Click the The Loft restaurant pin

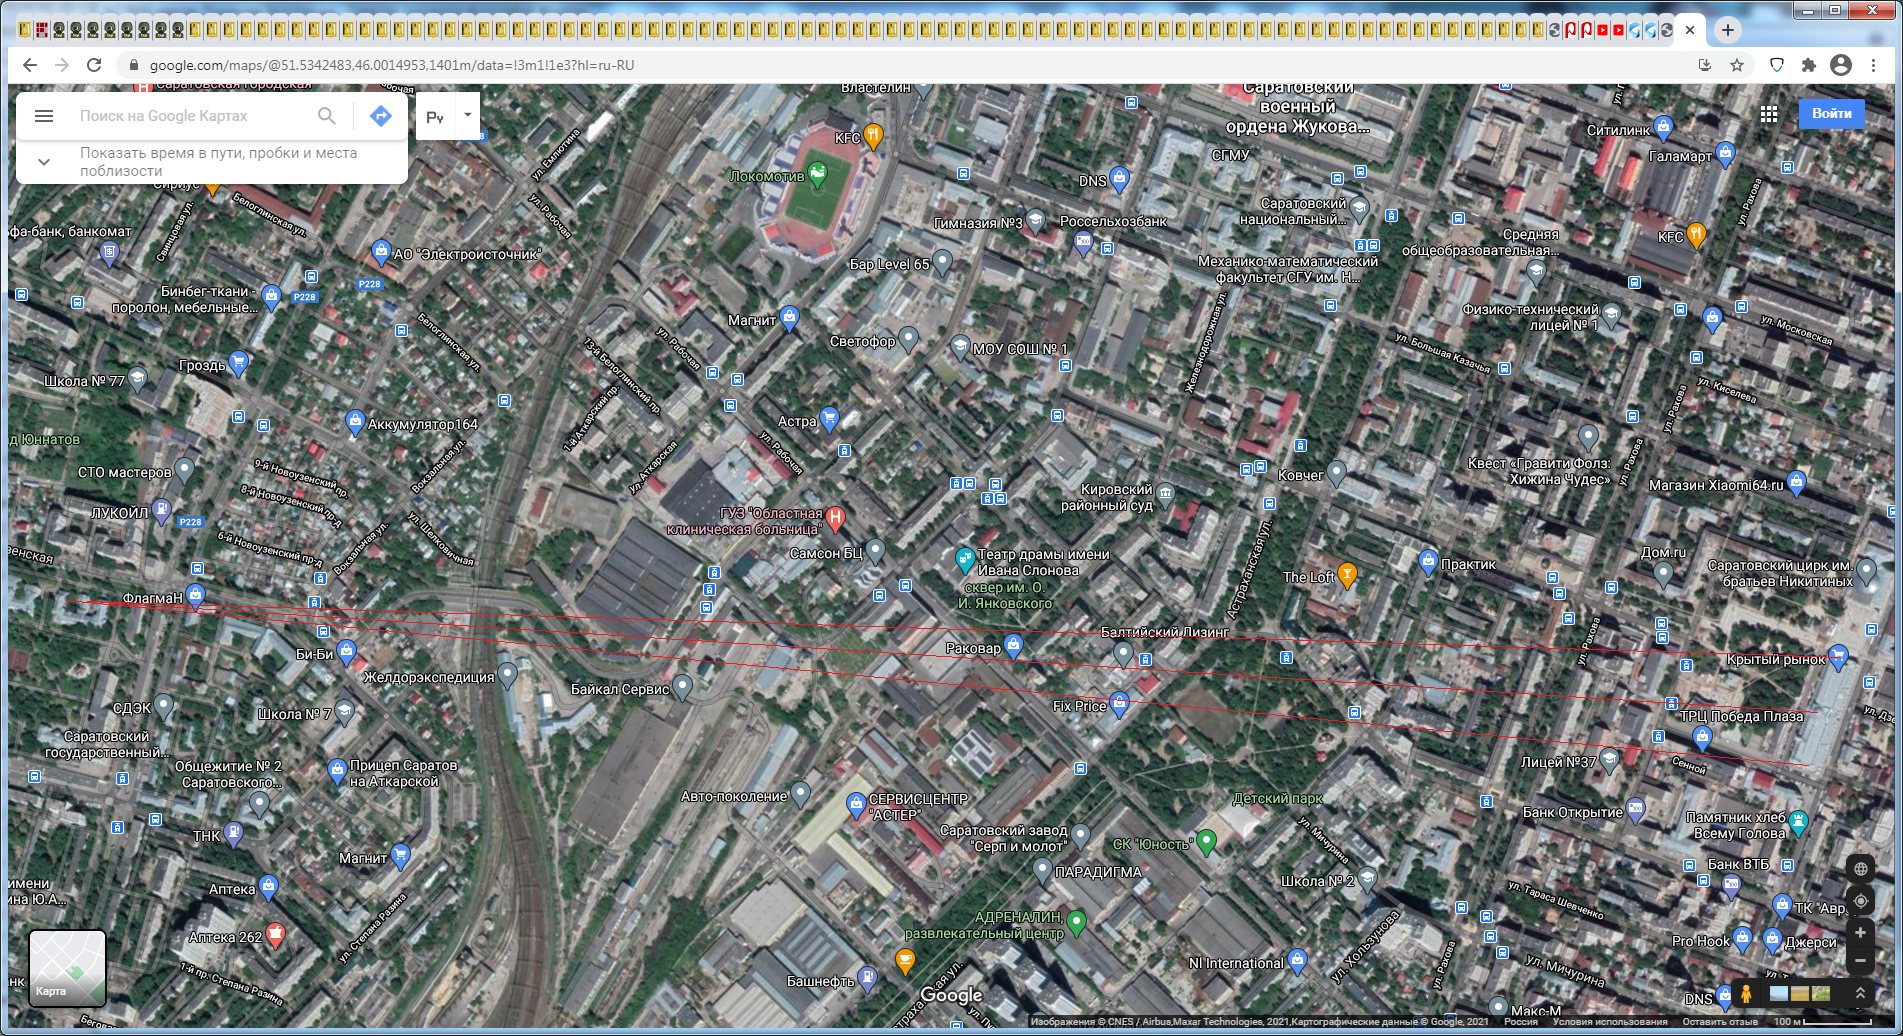[x=1347, y=575]
